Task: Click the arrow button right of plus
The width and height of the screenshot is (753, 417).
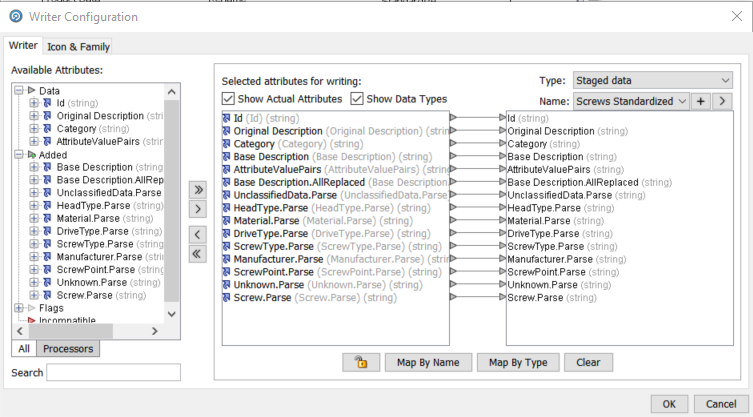Action: (x=722, y=101)
